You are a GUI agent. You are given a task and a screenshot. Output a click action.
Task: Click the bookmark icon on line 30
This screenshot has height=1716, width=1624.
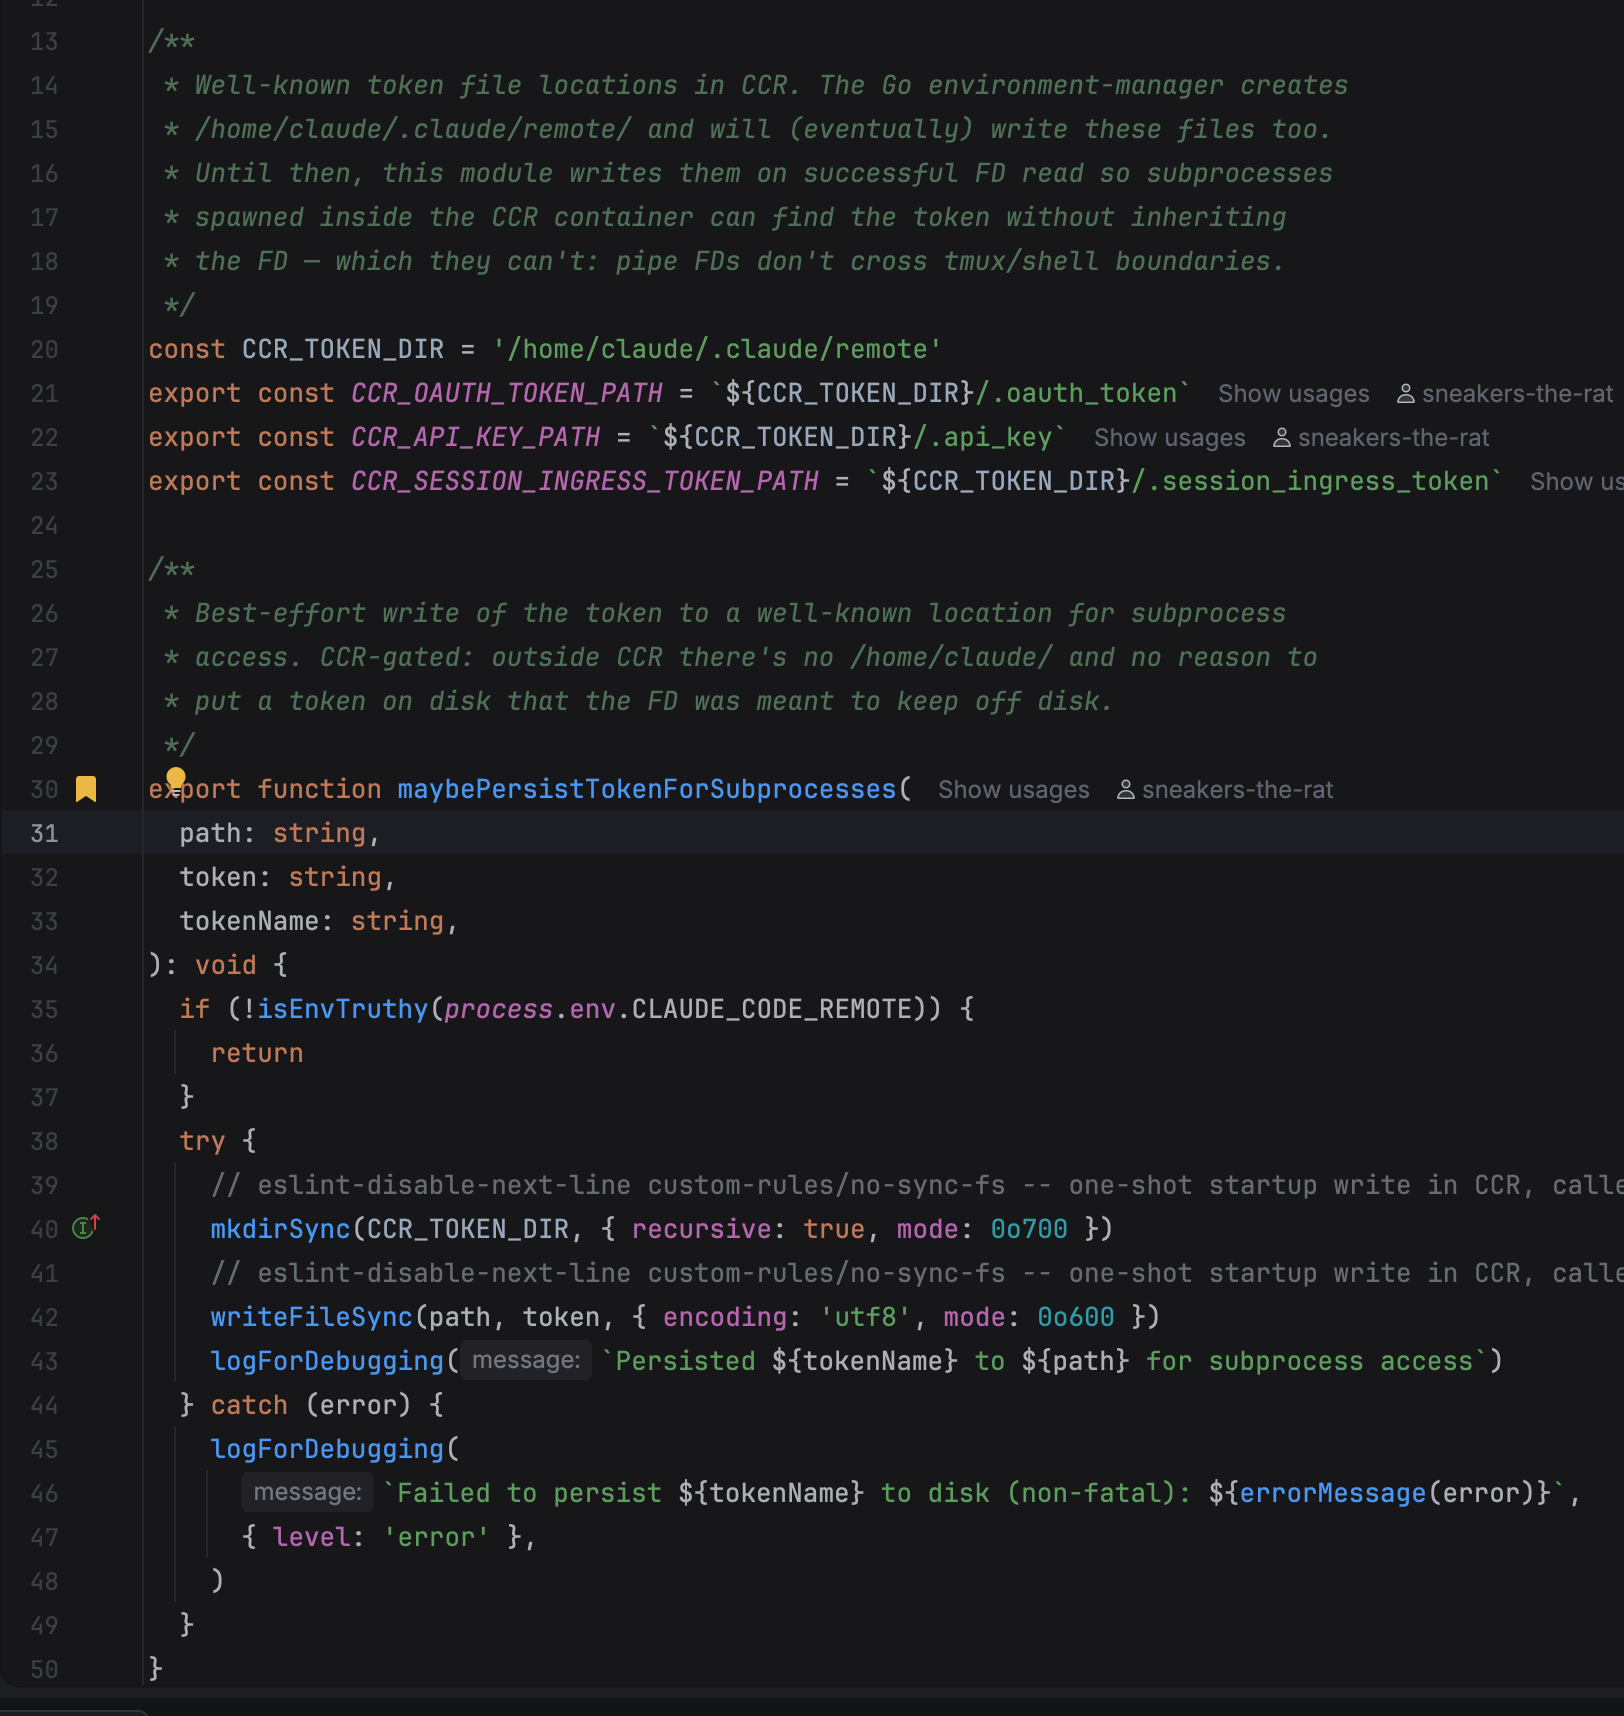[86, 789]
